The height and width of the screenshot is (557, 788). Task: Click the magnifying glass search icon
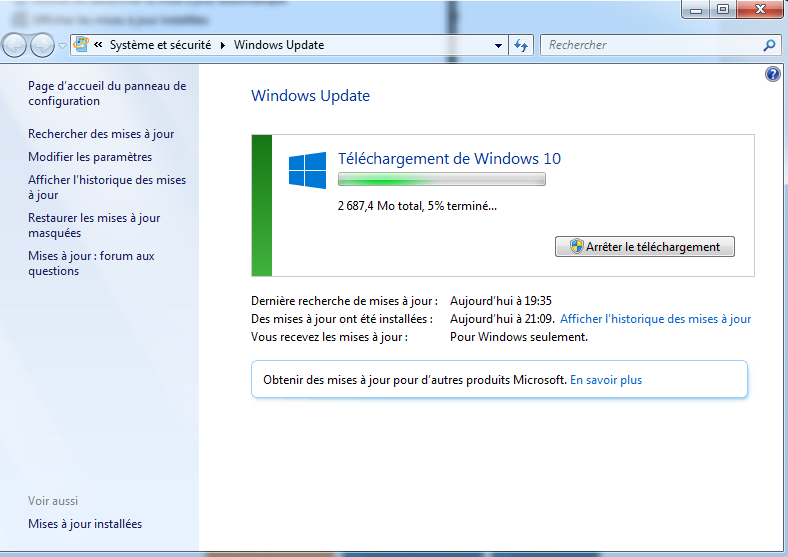(x=769, y=45)
